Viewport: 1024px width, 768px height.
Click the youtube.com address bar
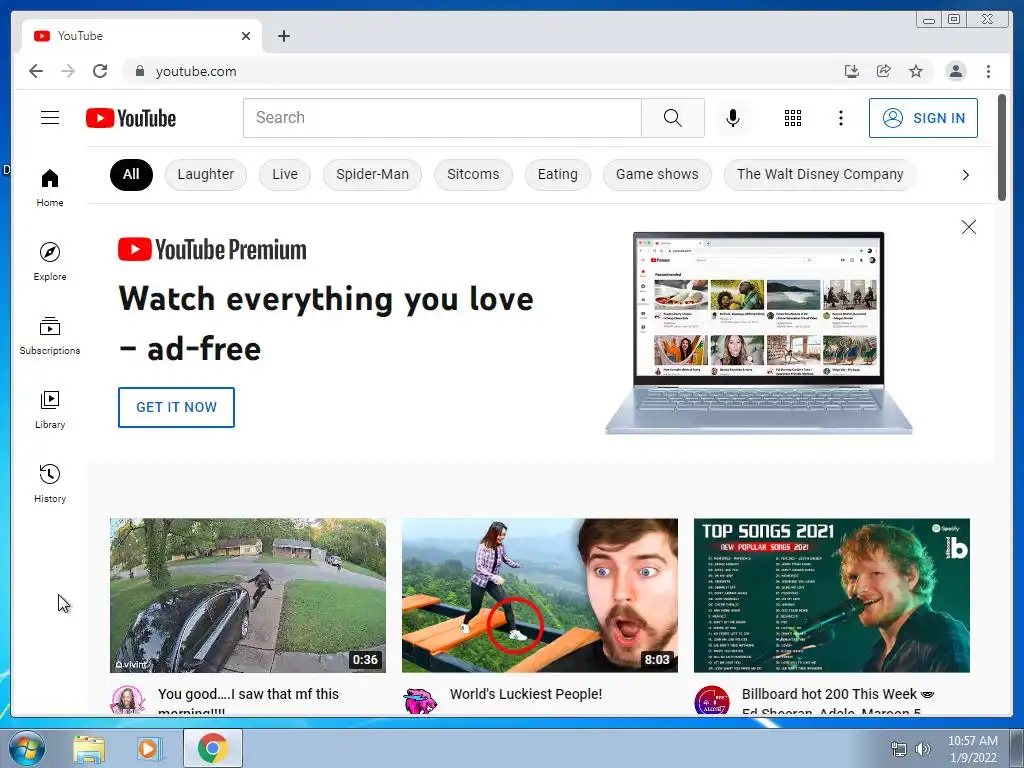click(x=483, y=71)
